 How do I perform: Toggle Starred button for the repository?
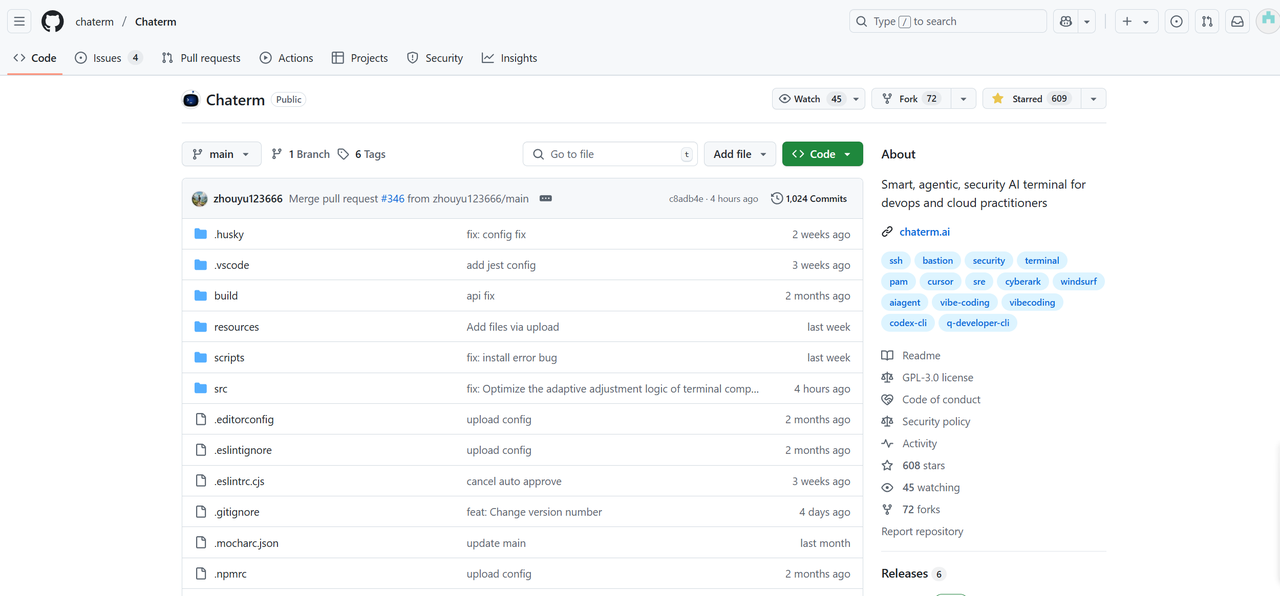1029,99
